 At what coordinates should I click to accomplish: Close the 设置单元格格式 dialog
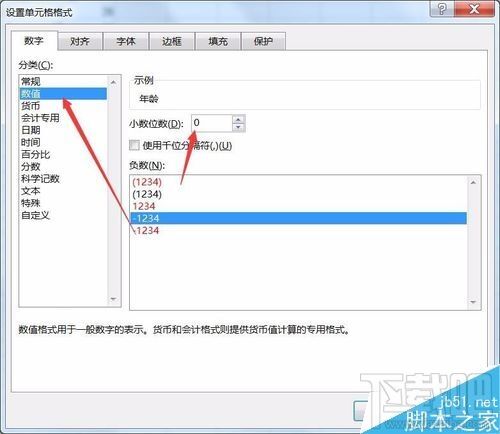coord(474,9)
